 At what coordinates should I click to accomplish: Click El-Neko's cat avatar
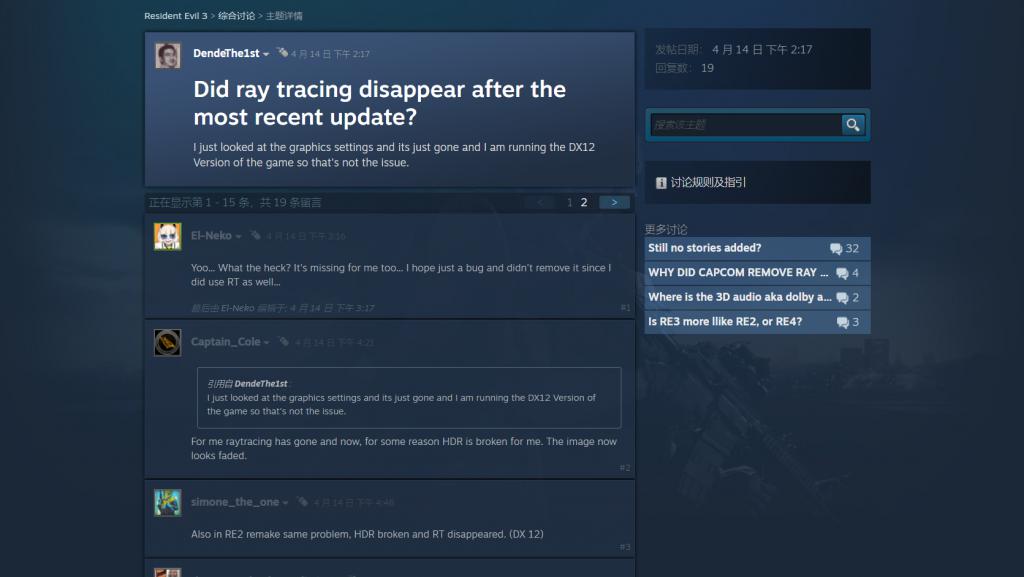(x=167, y=236)
